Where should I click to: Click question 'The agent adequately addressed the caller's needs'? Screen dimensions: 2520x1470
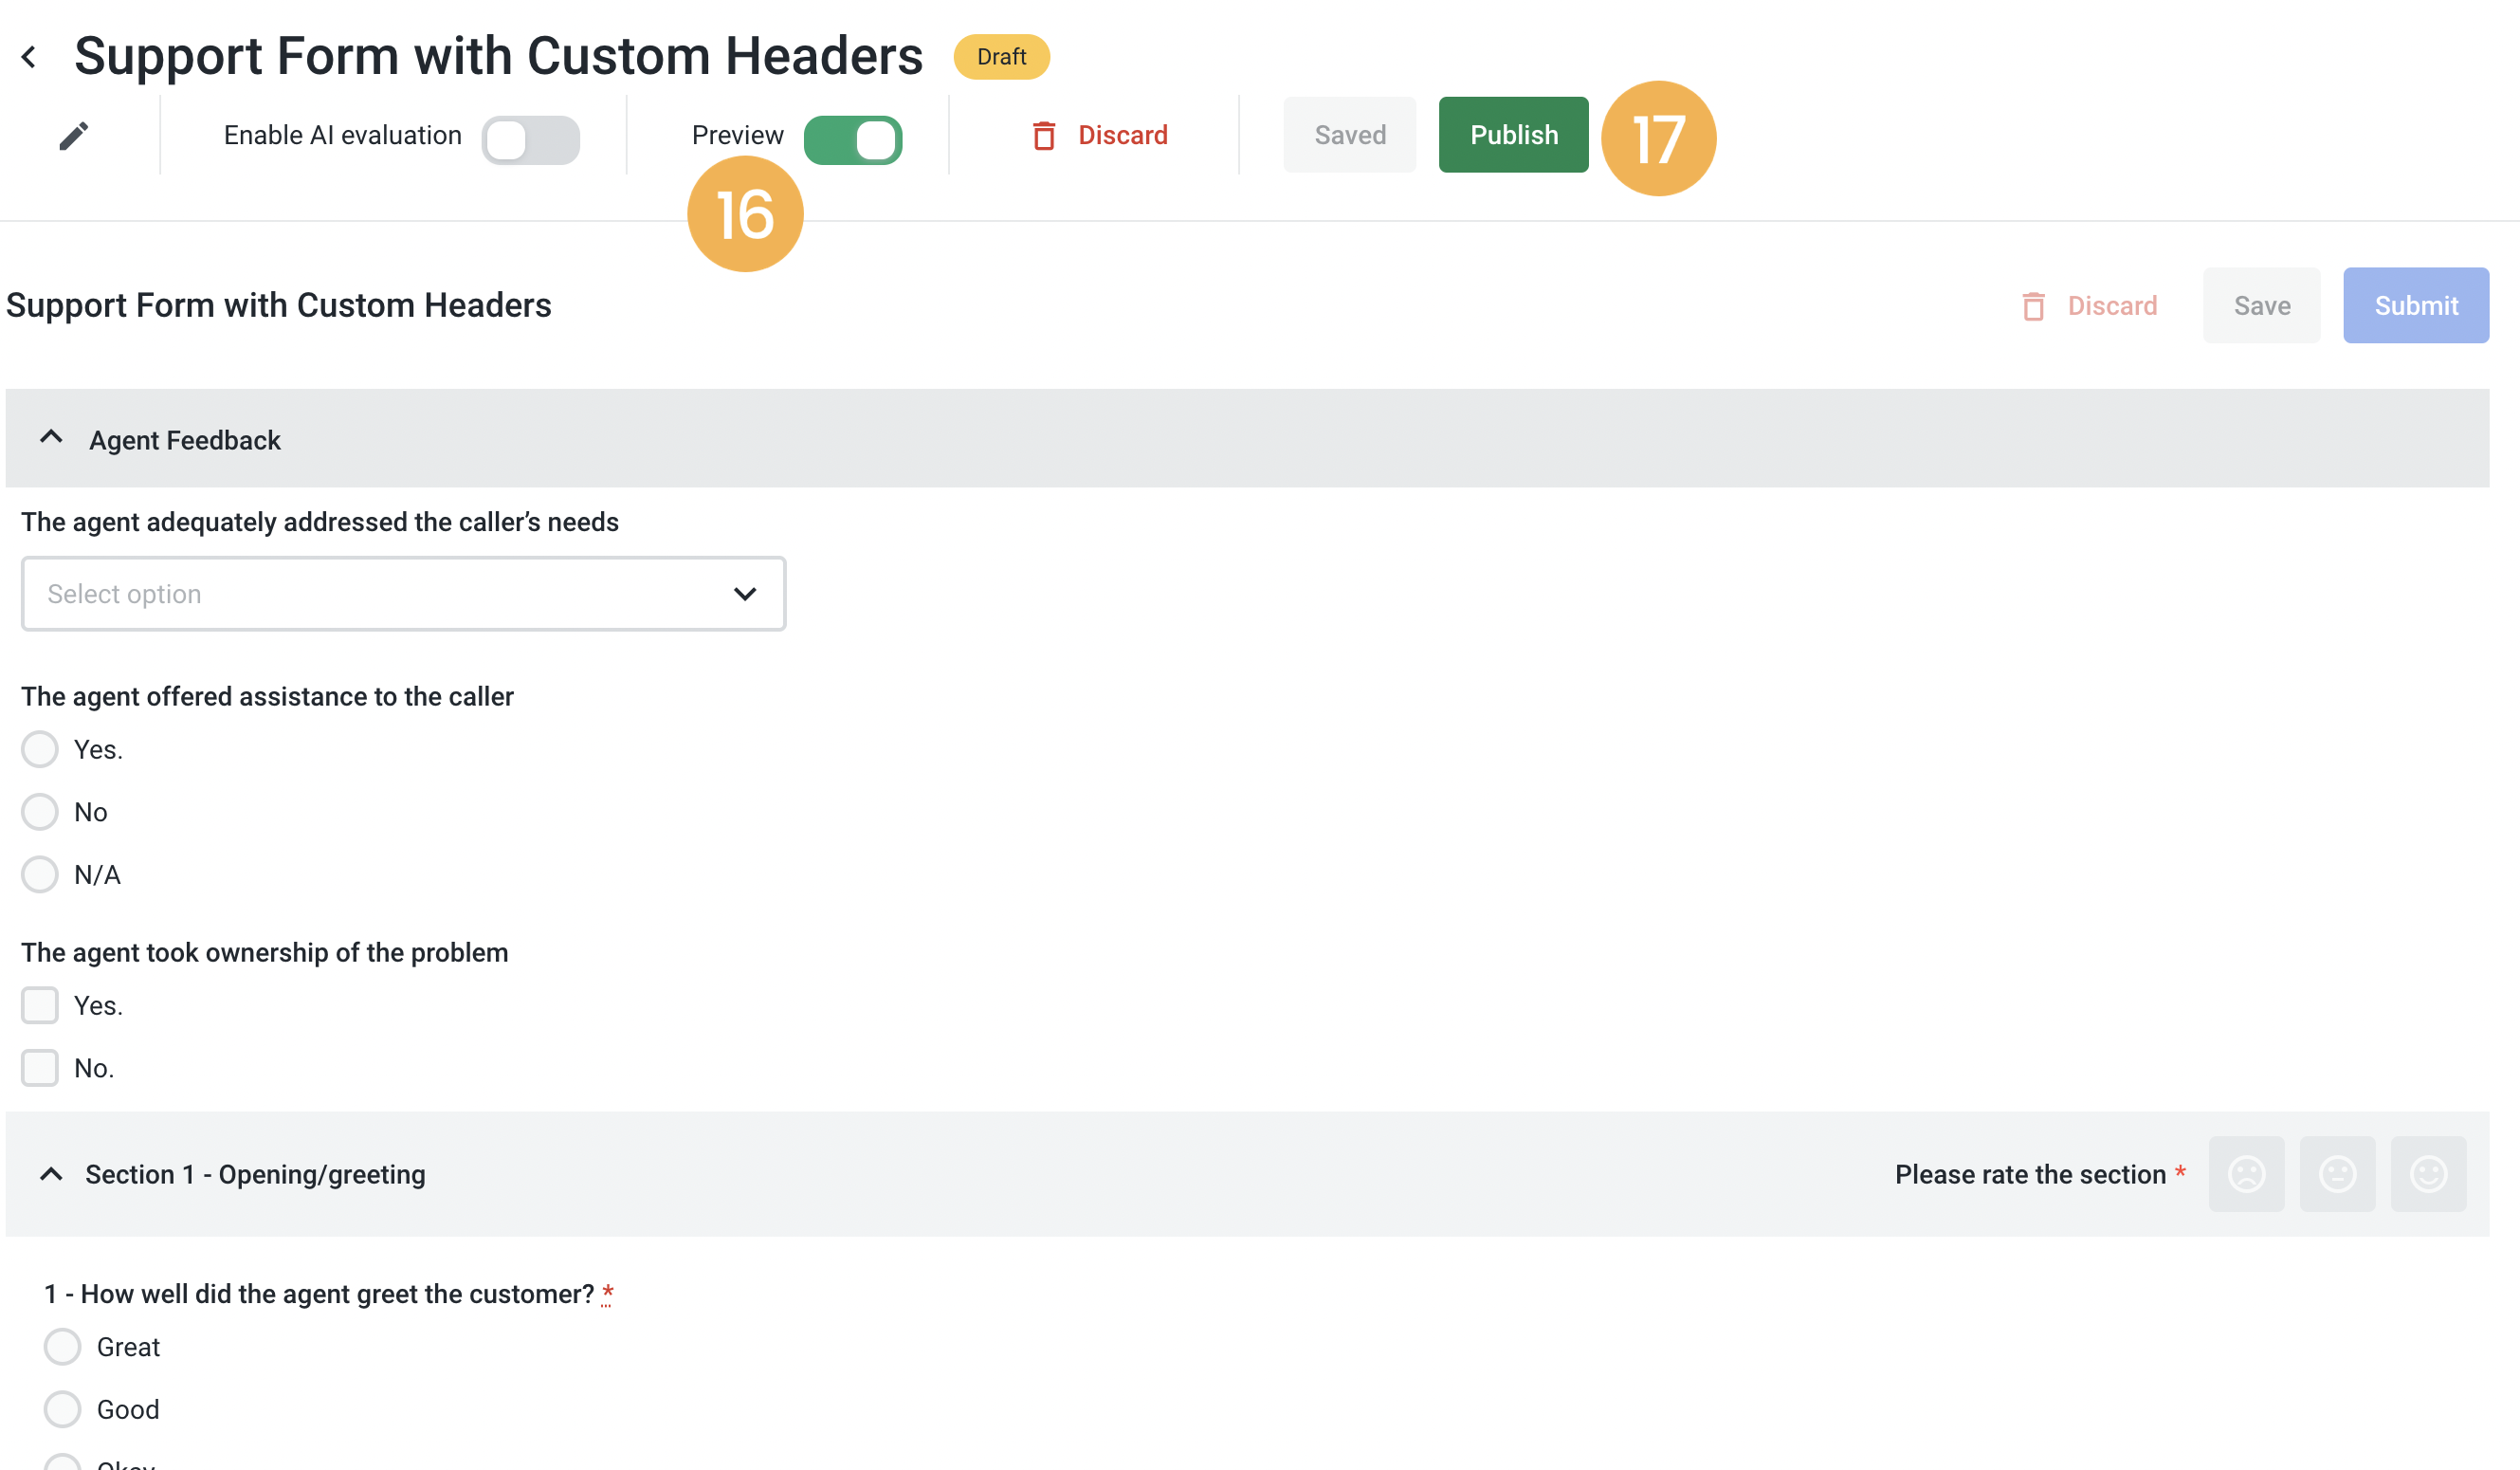click(320, 522)
